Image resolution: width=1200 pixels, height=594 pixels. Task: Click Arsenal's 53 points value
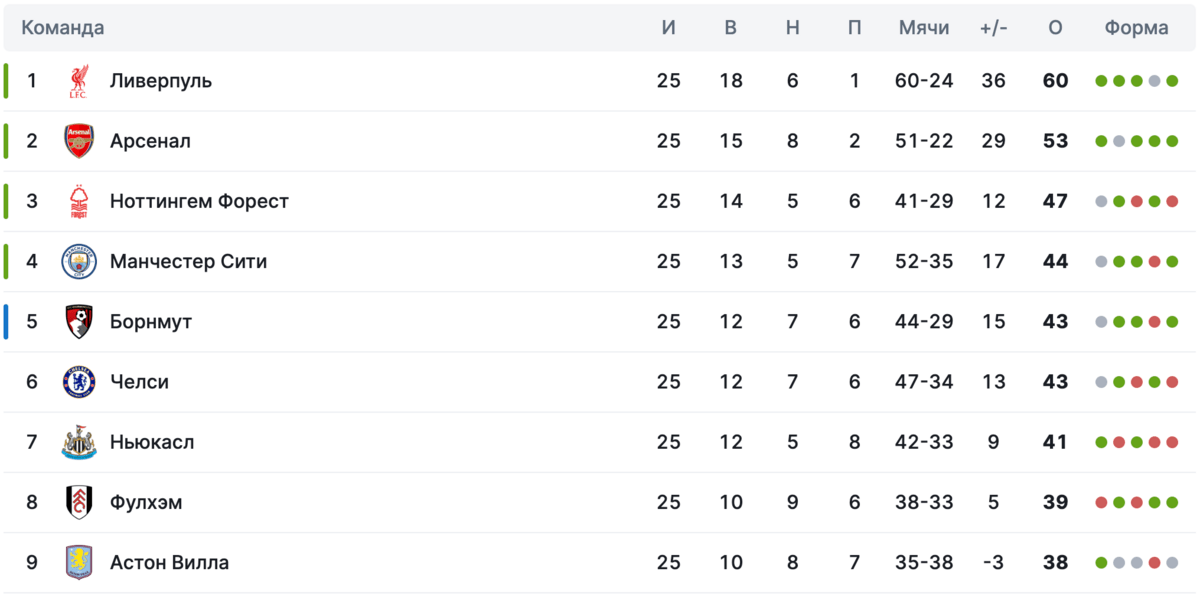click(x=1055, y=141)
